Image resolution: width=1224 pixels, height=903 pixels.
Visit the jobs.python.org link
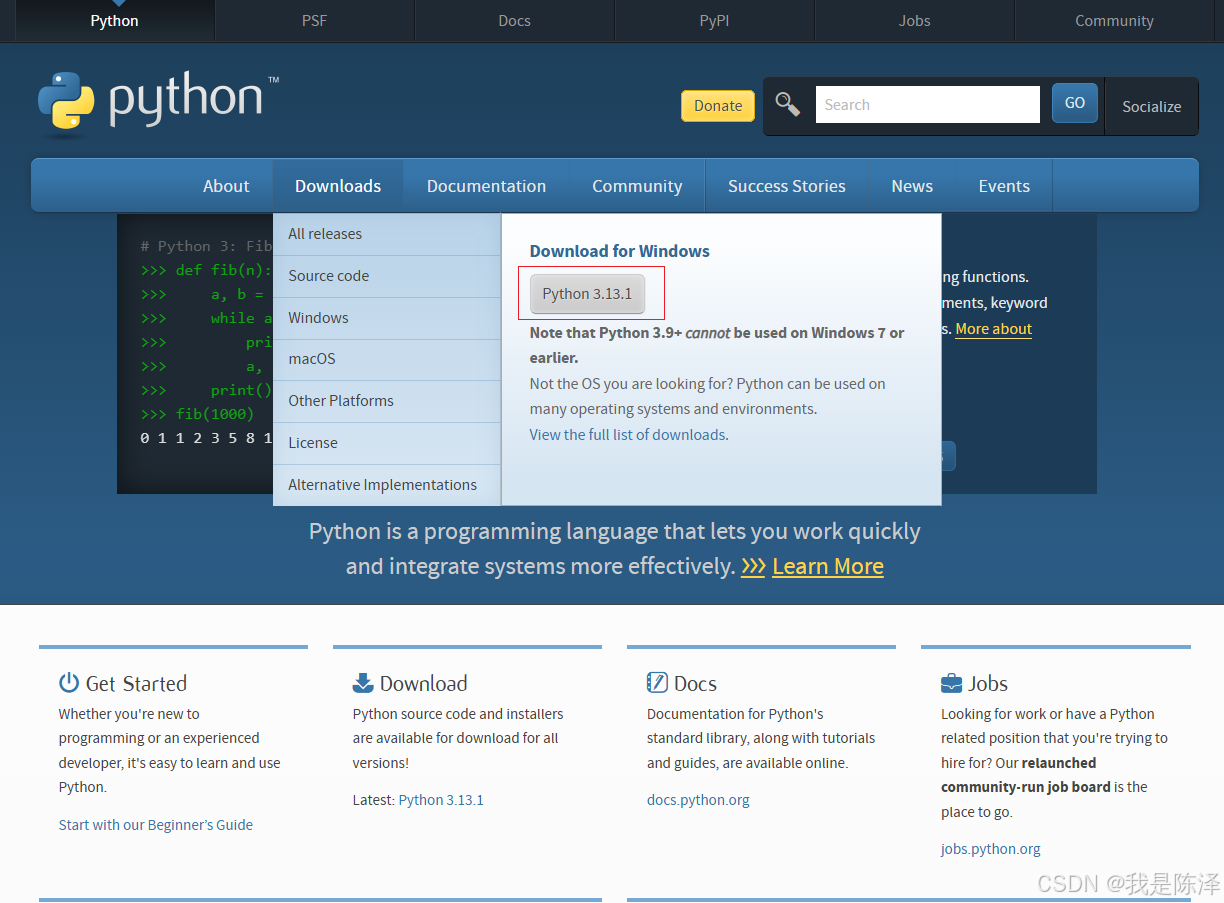pyautogui.click(x=990, y=849)
